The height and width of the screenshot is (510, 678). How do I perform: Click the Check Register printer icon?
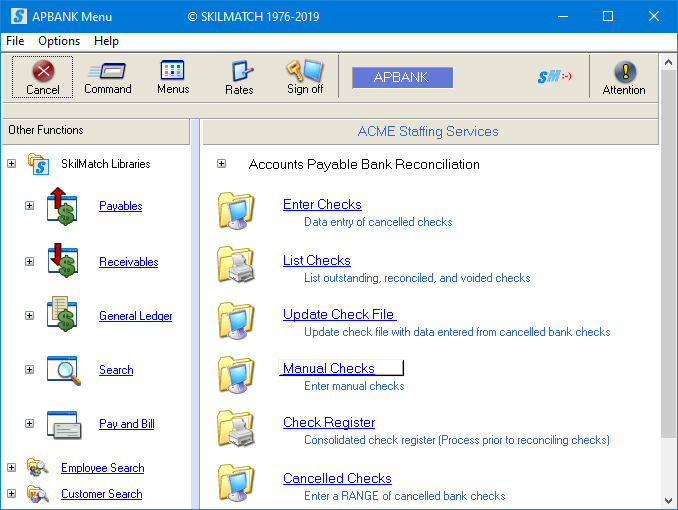coord(236,429)
